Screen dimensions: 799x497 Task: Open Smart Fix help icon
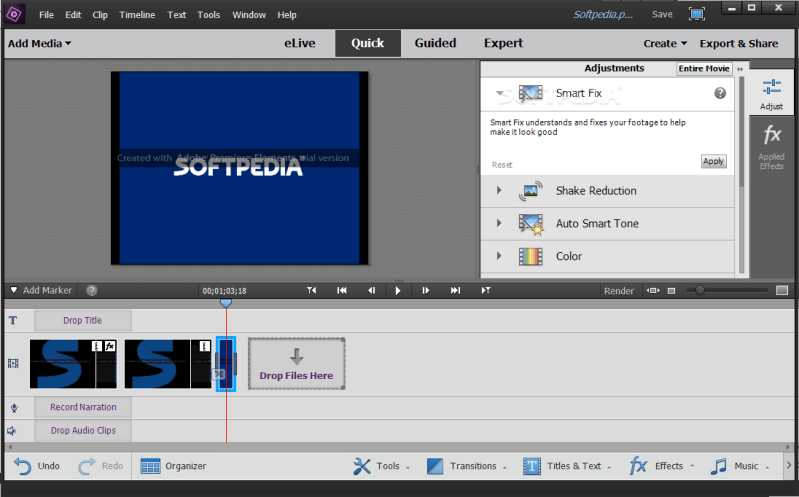720,93
